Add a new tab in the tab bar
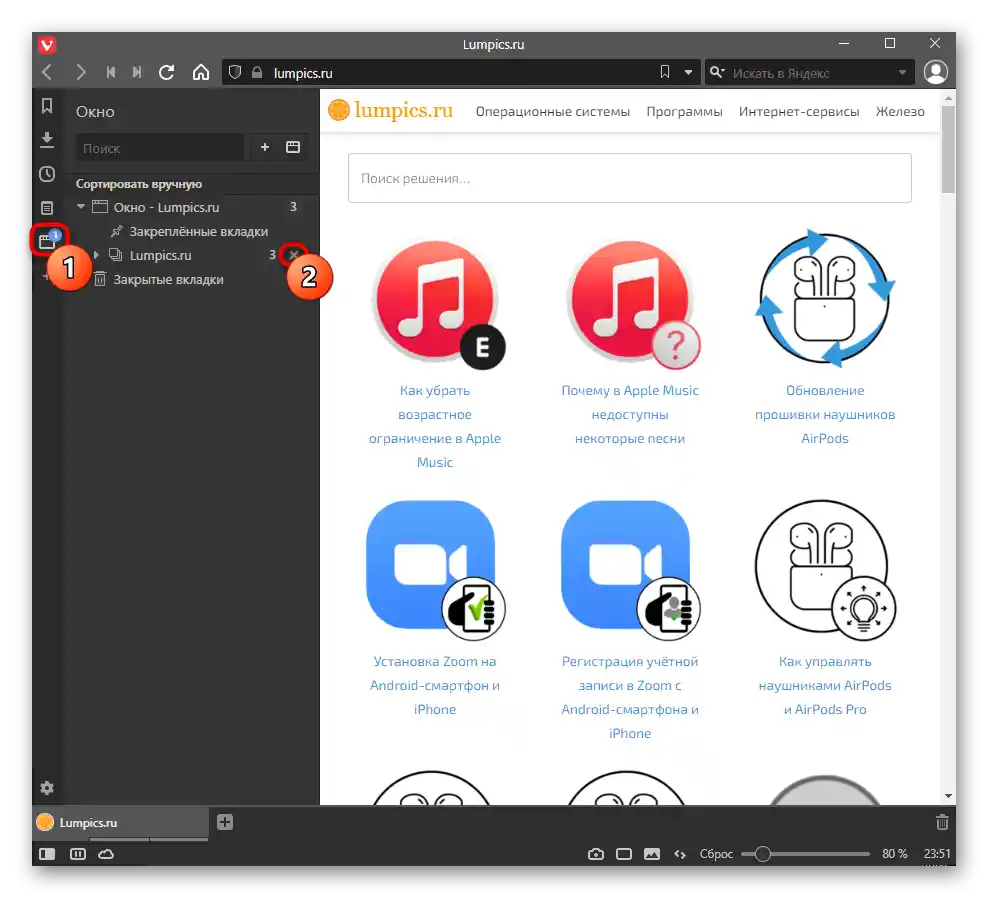This screenshot has height=898, width=988. tap(225, 822)
